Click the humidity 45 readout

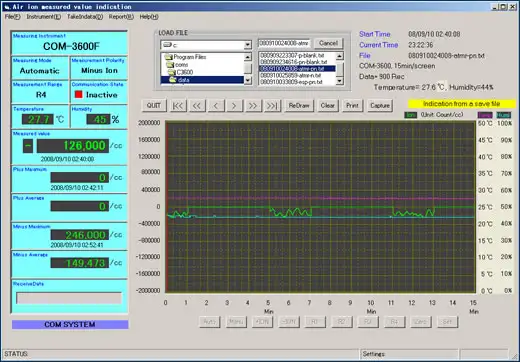[x=98, y=119]
